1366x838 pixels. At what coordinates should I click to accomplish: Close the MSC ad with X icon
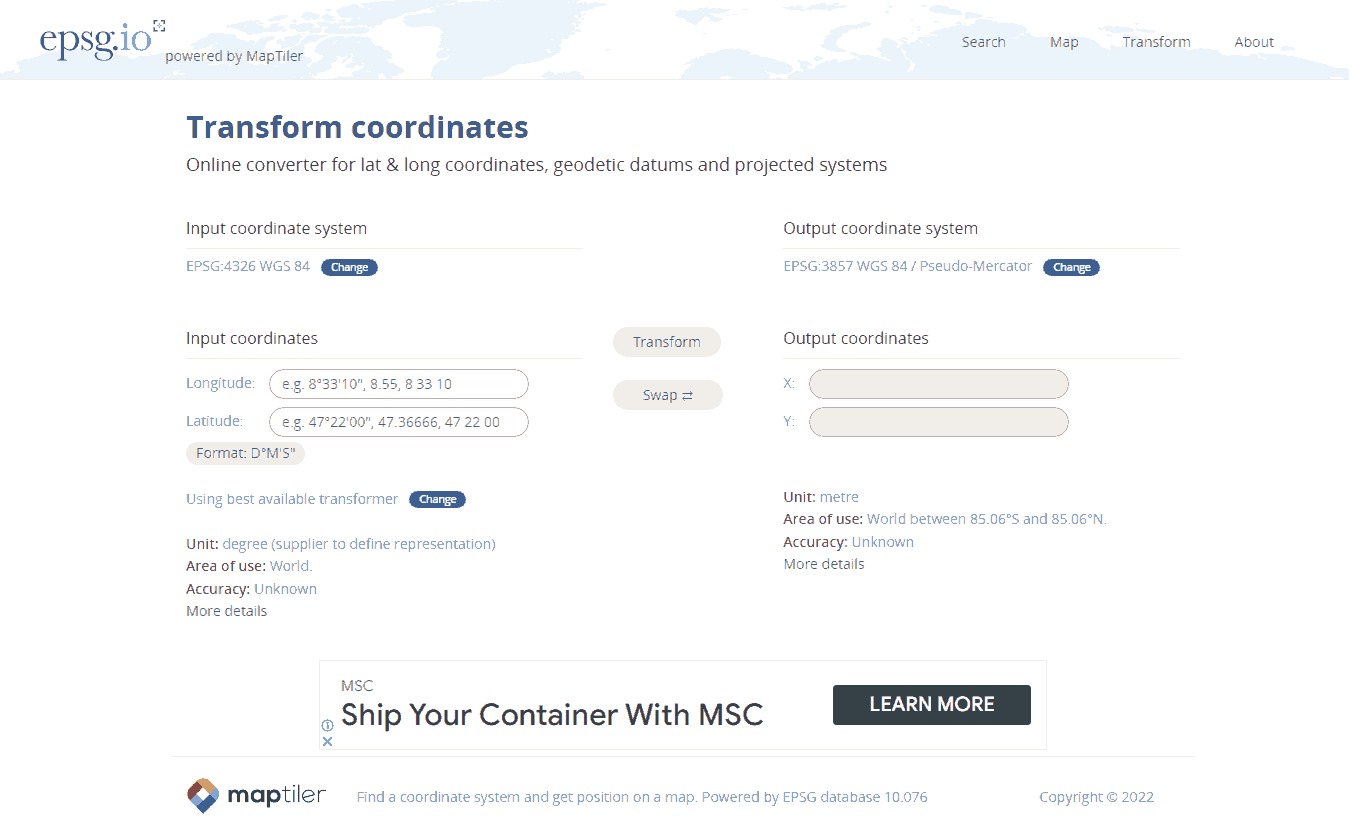click(327, 741)
